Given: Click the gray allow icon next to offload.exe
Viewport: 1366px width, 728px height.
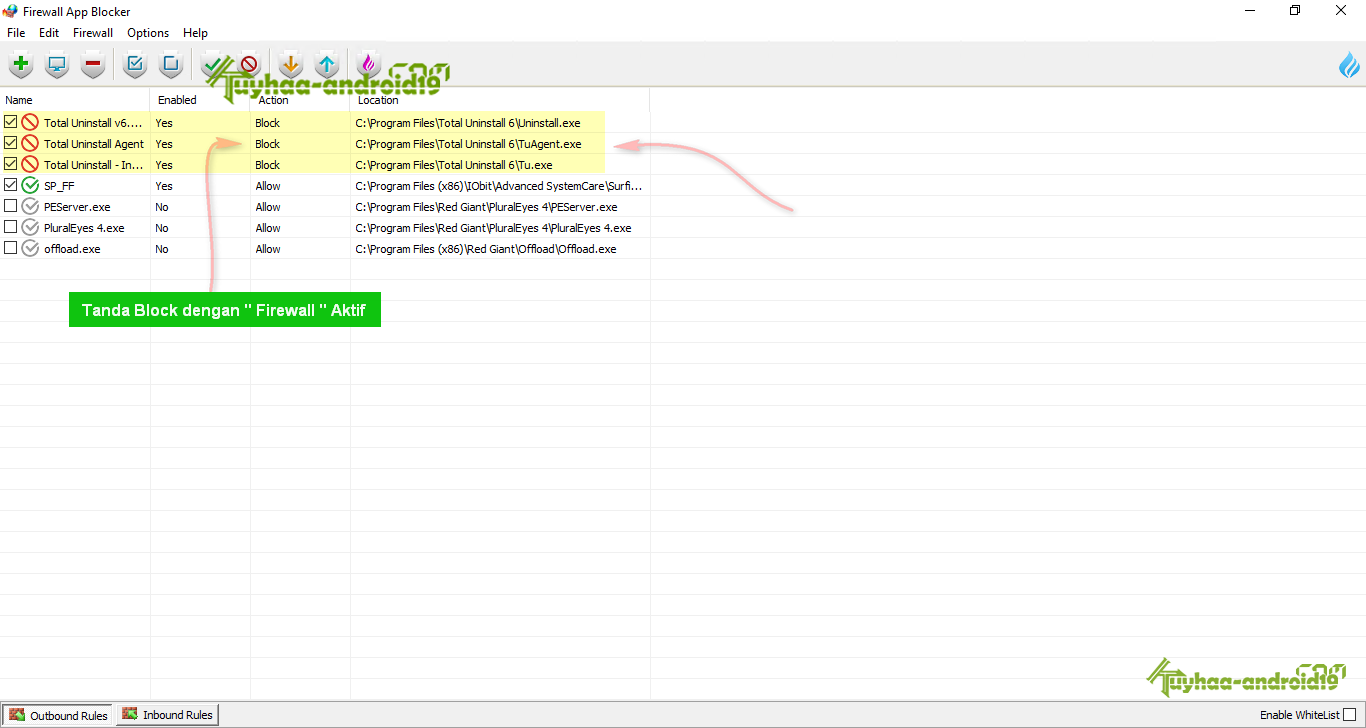Looking at the screenshot, I should [x=30, y=249].
